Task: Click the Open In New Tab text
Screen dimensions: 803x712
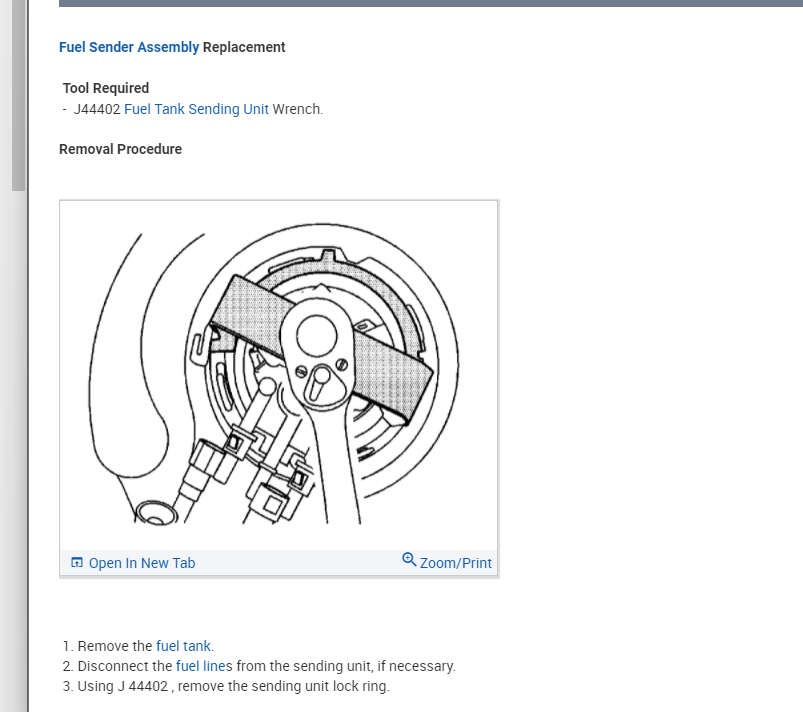Action: [x=142, y=563]
